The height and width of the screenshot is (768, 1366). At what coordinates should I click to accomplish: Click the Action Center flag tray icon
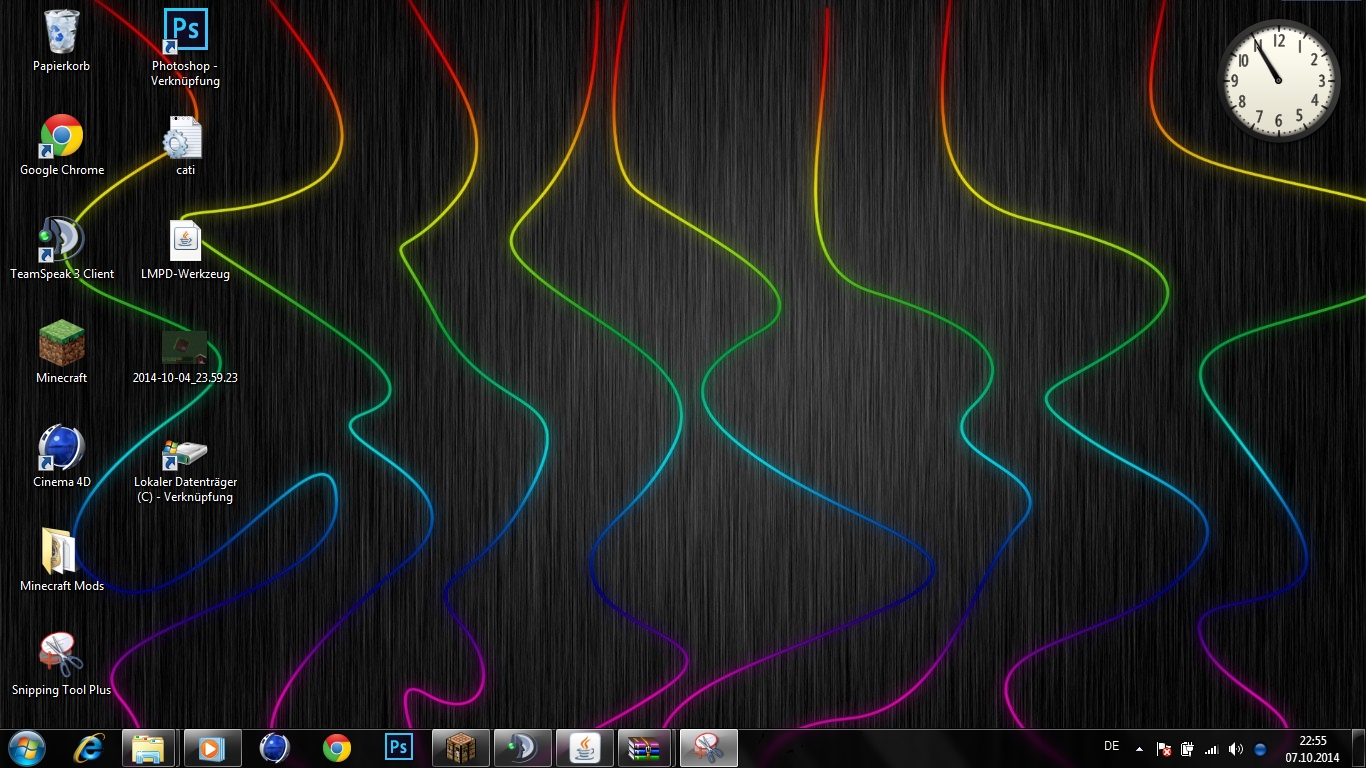[1164, 749]
